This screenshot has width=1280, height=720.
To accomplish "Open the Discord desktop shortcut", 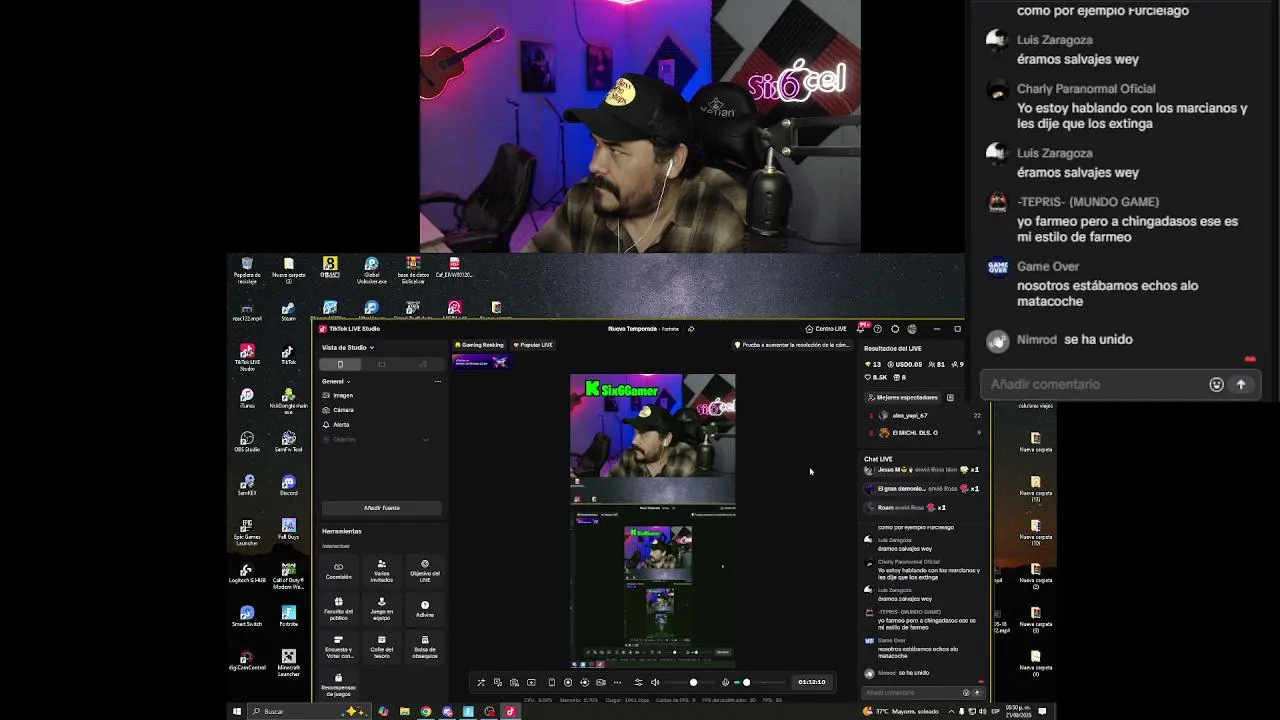I will (x=289, y=485).
